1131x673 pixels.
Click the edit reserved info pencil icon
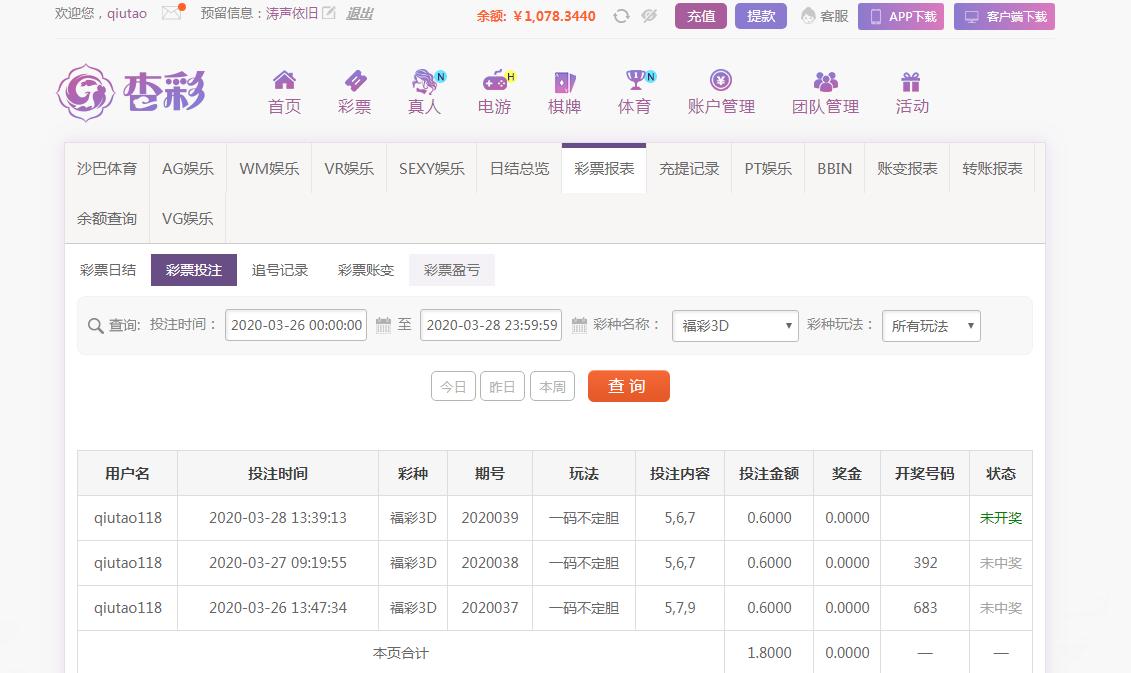329,14
